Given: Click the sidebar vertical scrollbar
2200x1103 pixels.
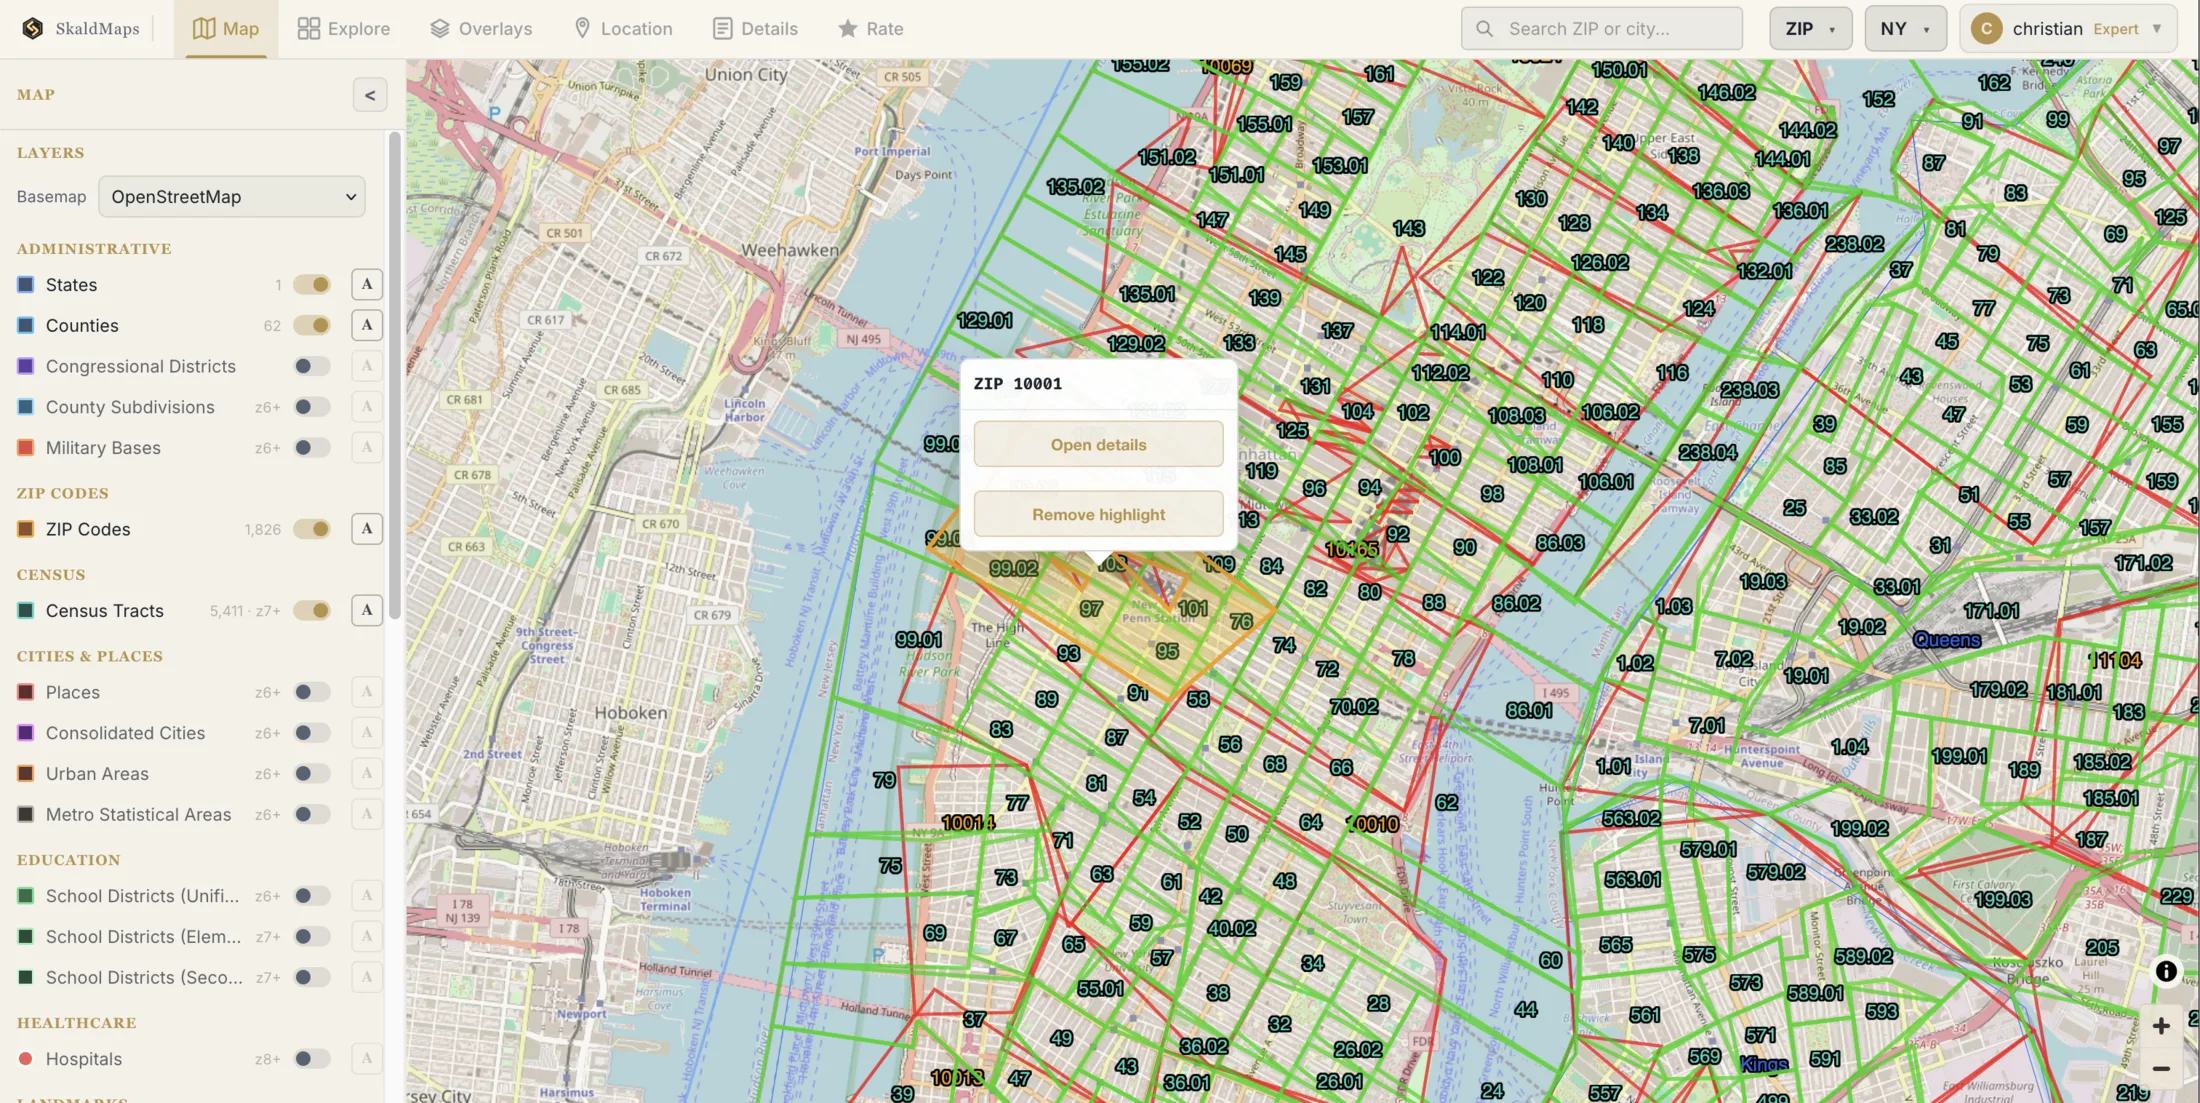Looking at the screenshot, I should [395, 375].
